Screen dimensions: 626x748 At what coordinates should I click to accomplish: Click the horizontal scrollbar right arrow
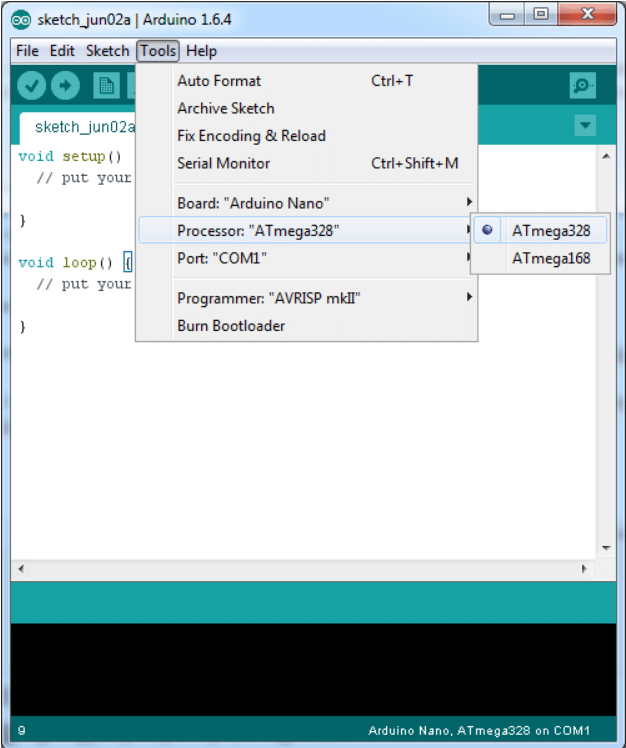[x=585, y=568]
